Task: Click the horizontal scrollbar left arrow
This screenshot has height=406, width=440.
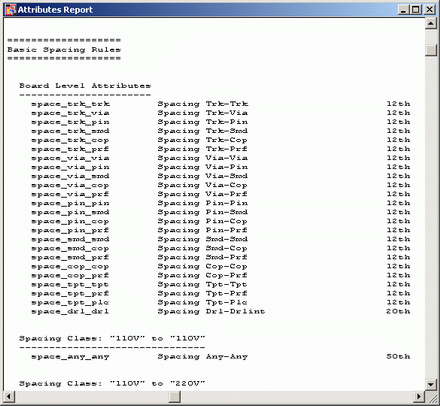Action: coord(9,396)
